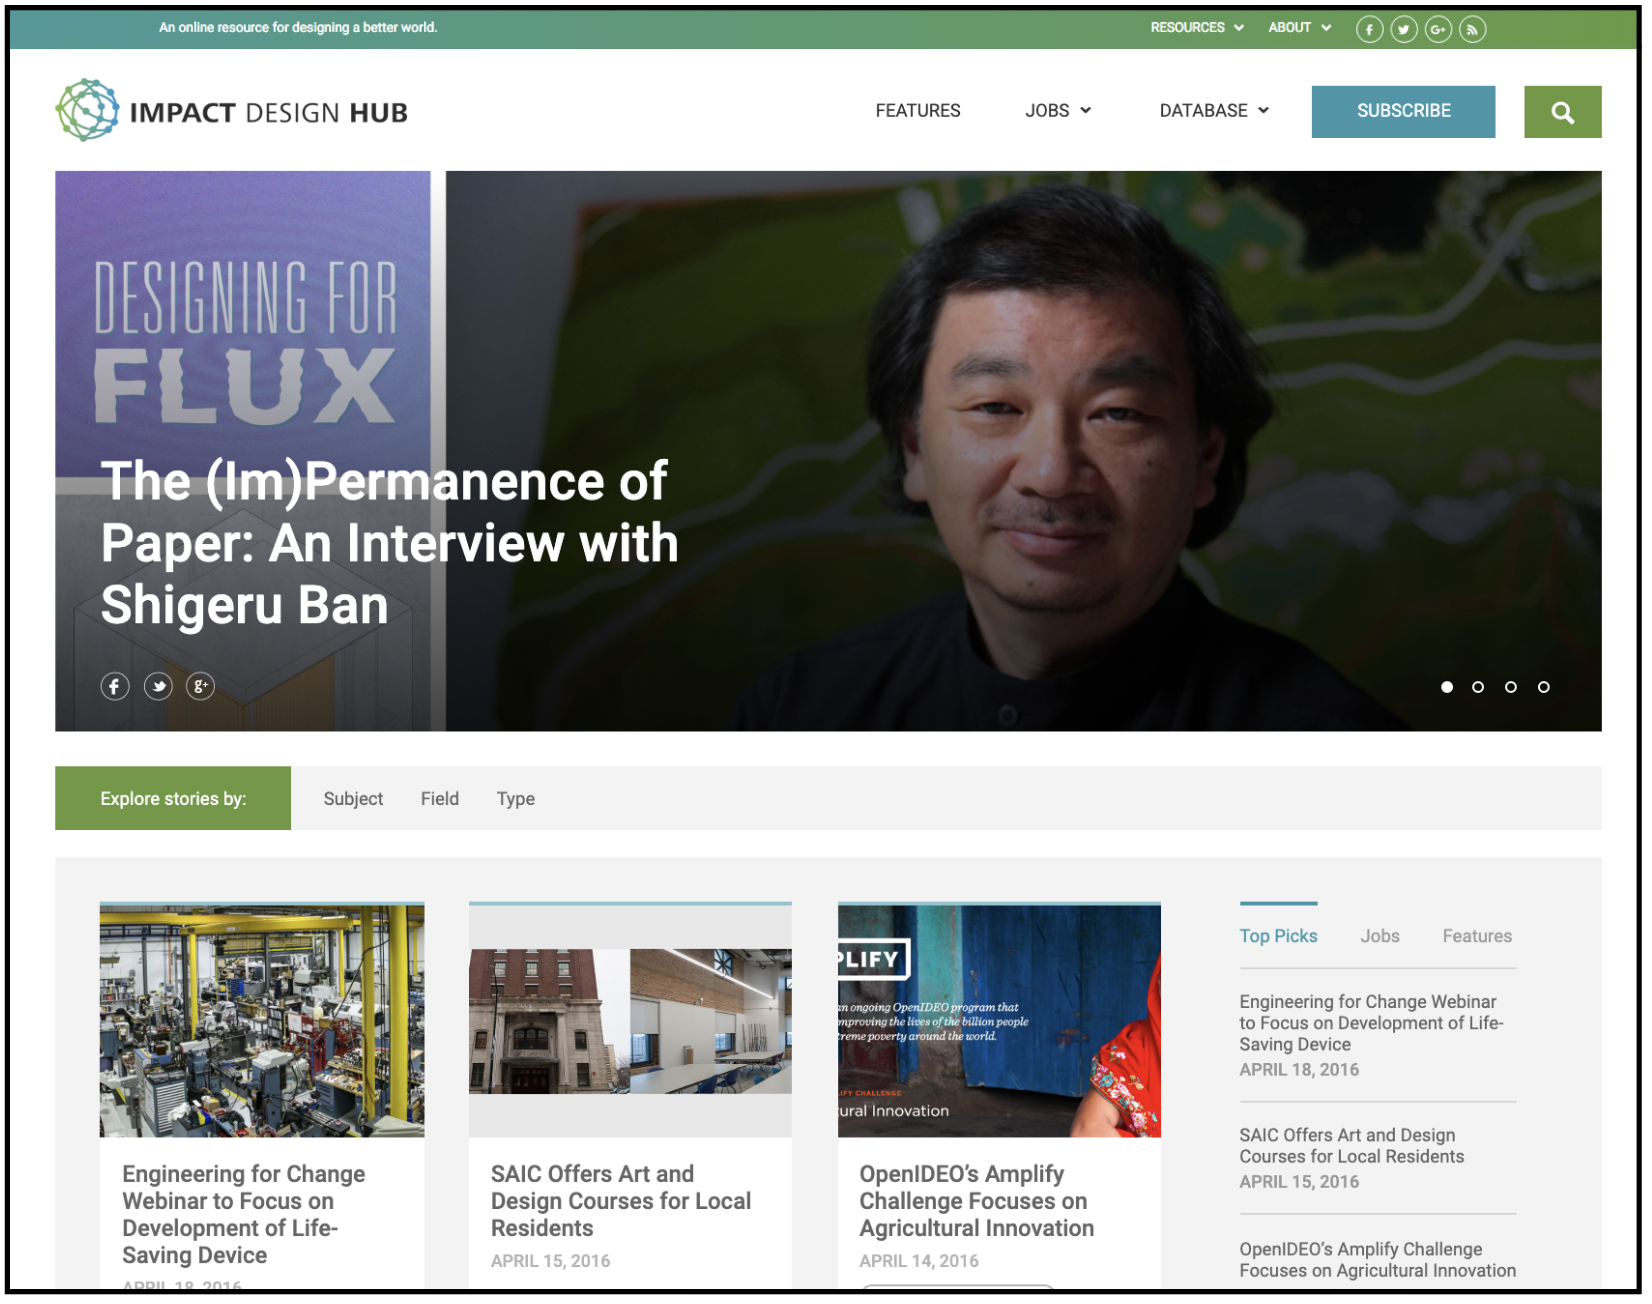Open the Features navigation item
Image resolution: width=1652 pixels, height=1304 pixels.
(920, 111)
